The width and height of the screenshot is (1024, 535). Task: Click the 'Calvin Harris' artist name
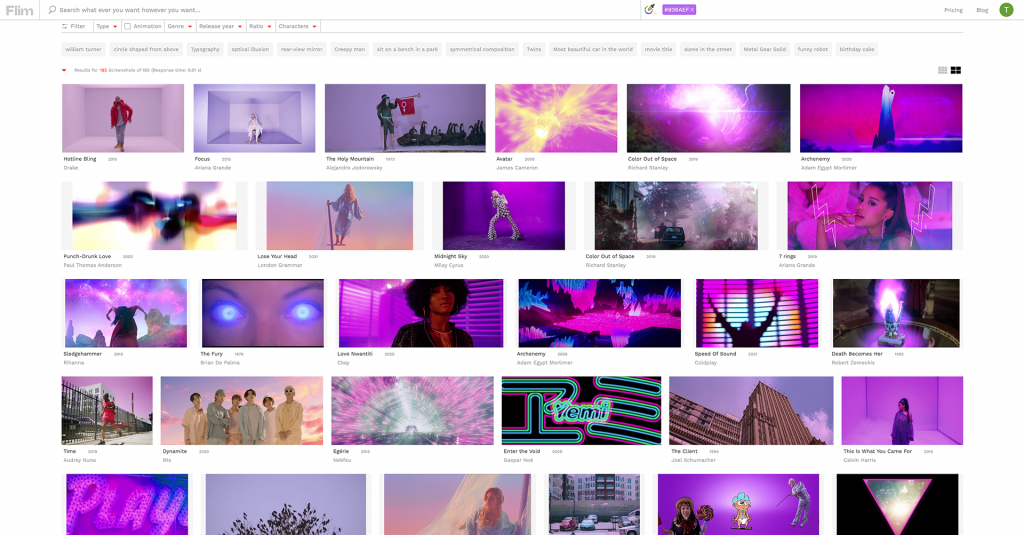pos(859,460)
